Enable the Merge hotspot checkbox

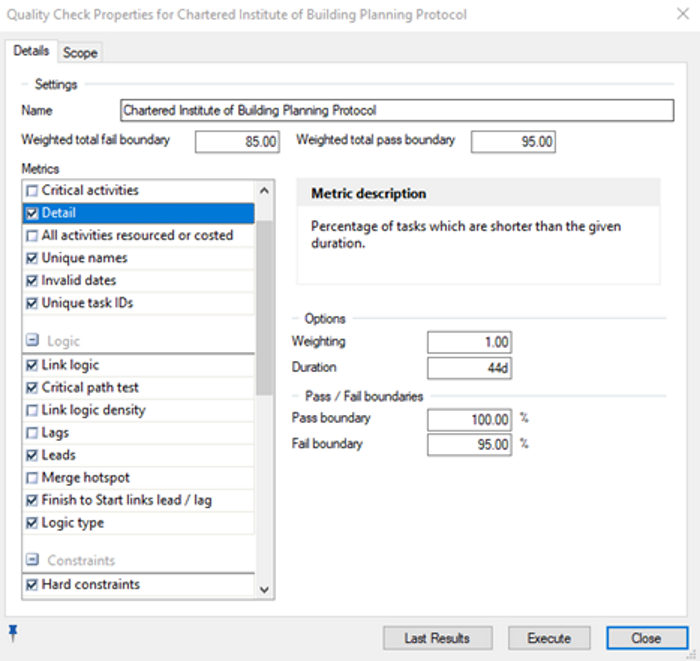tap(32, 478)
